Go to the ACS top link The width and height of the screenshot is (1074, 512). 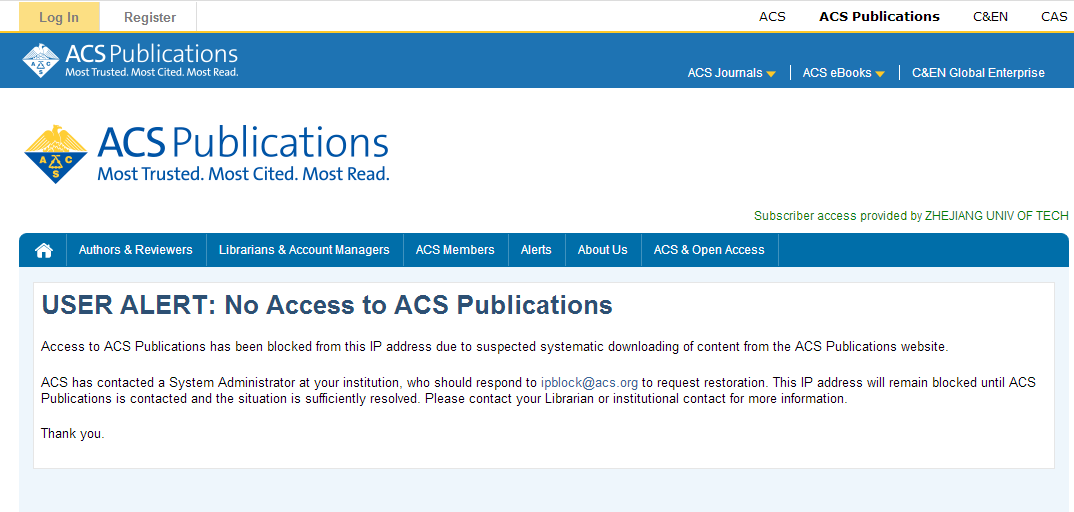[772, 16]
